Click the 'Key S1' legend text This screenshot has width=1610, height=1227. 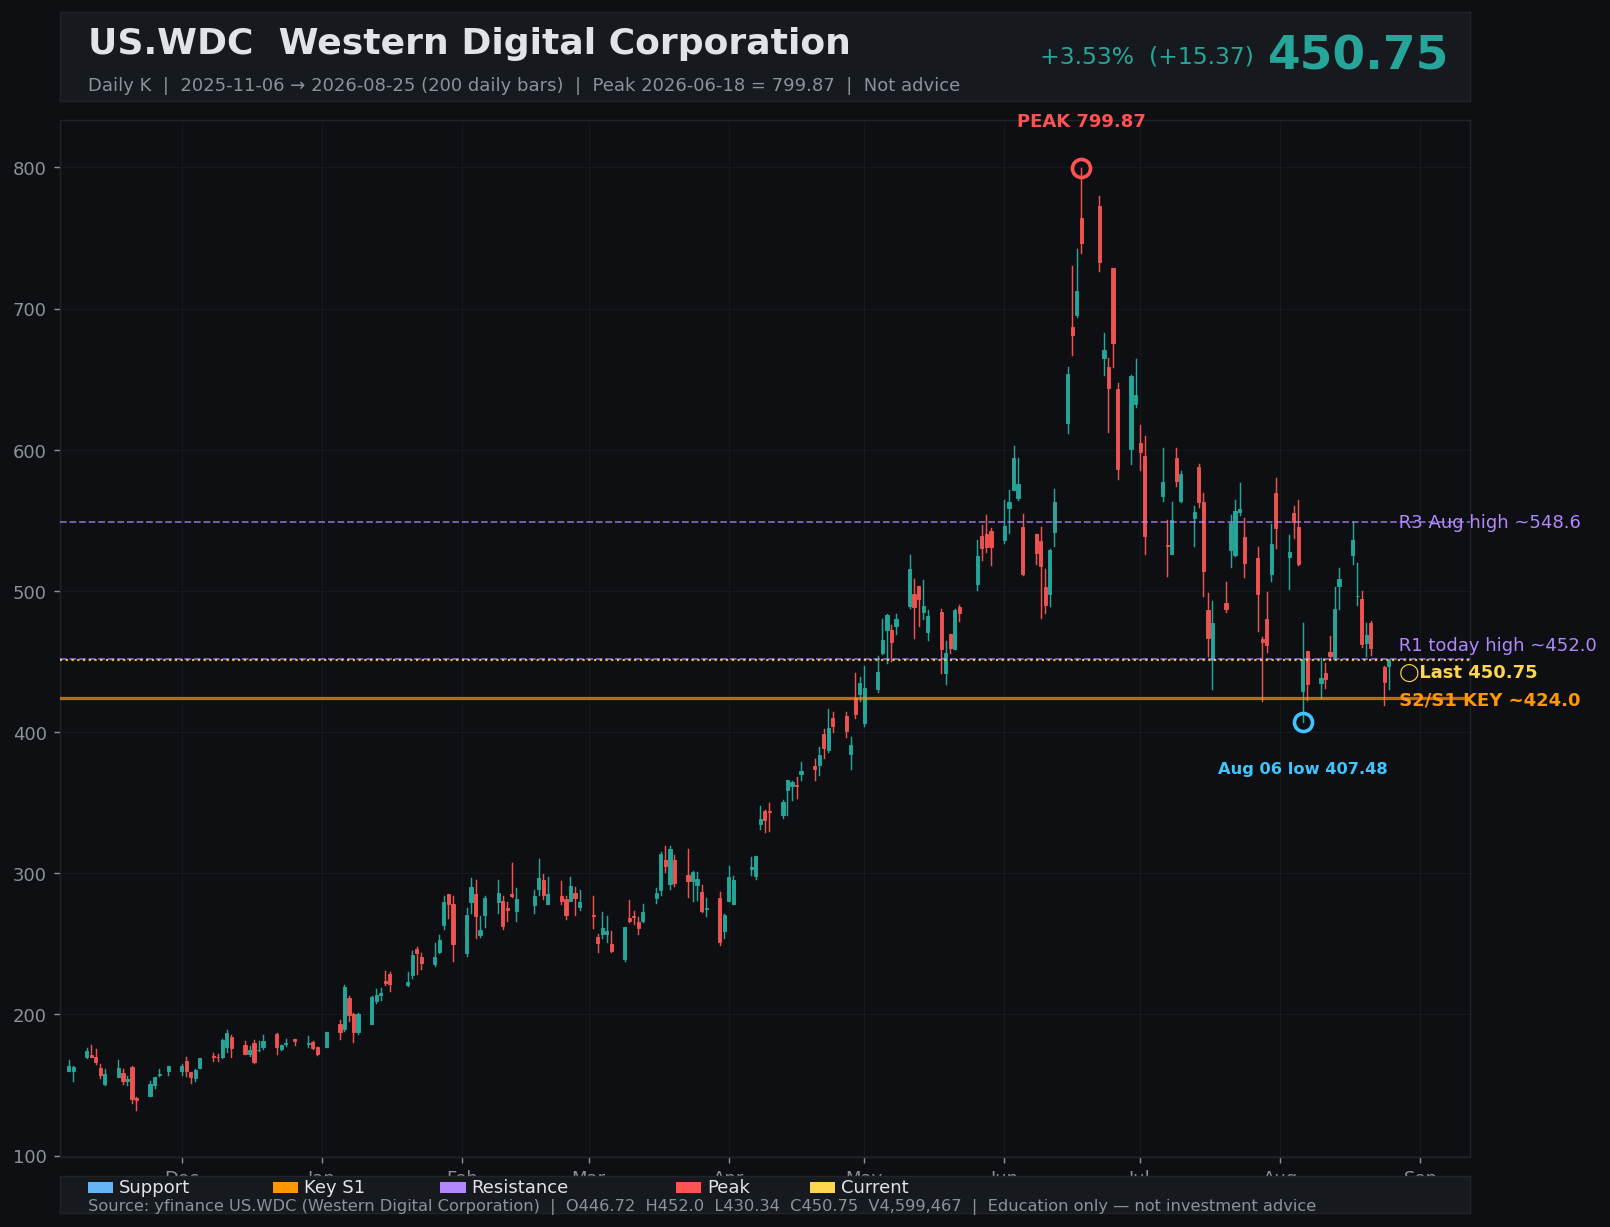pyautogui.click(x=334, y=1187)
